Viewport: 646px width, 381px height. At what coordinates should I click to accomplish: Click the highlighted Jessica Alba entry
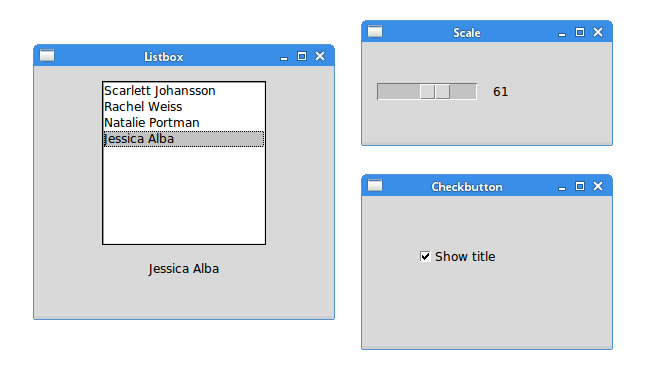184,139
